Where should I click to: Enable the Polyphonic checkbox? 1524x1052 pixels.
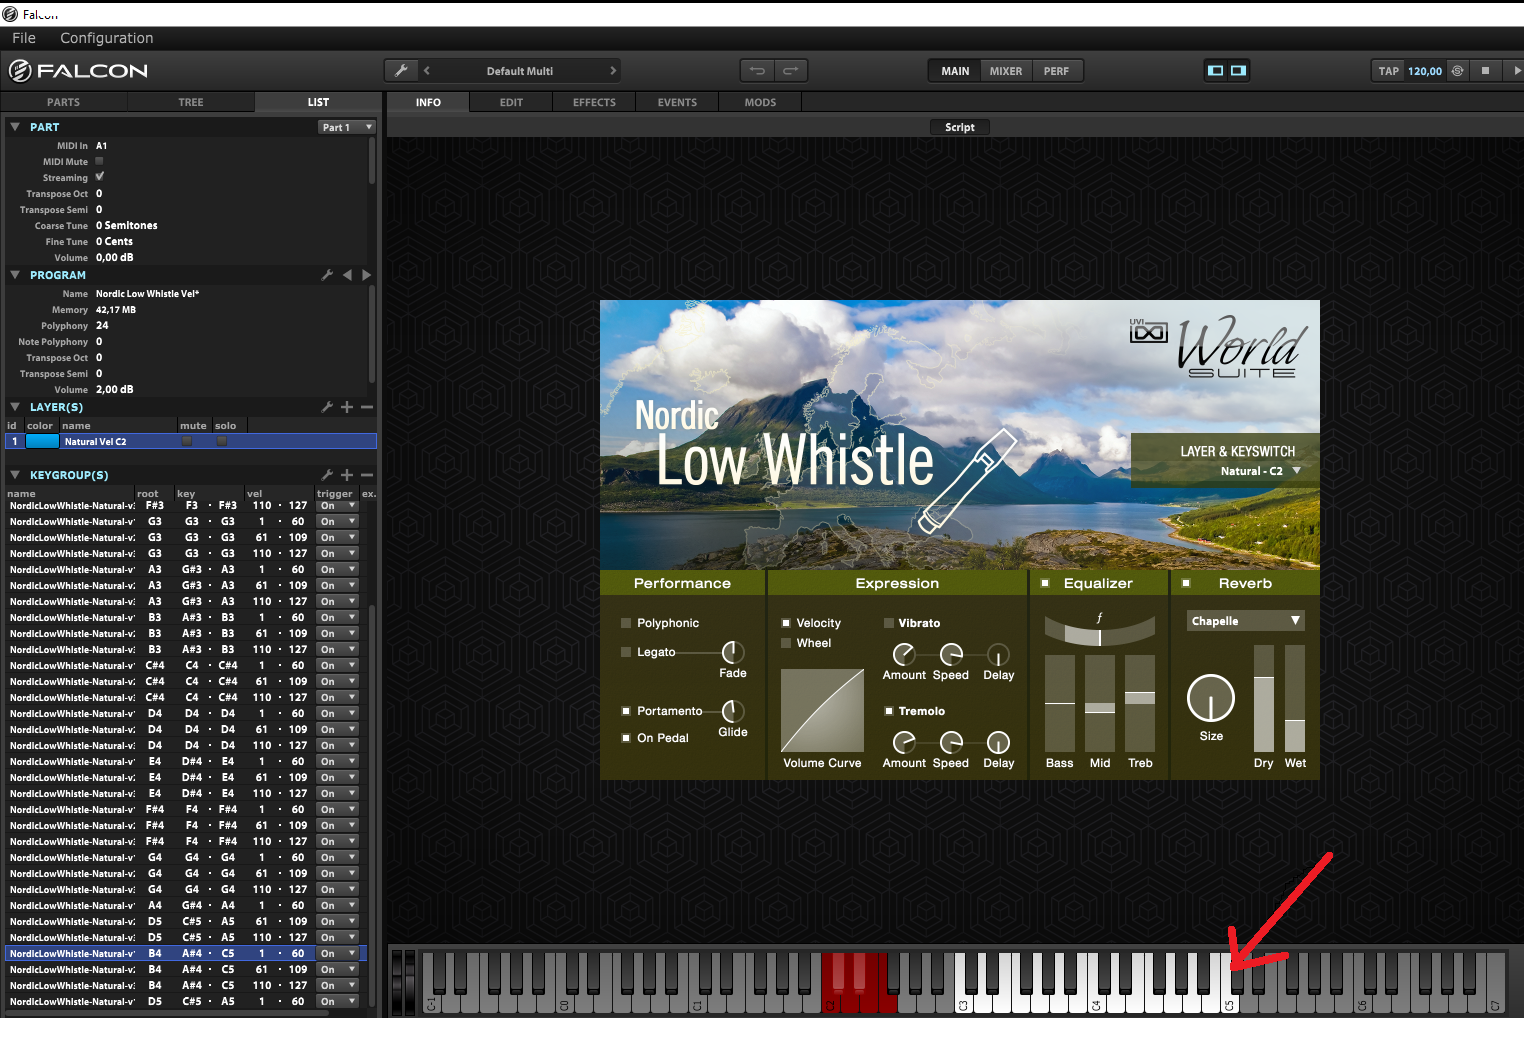[626, 623]
